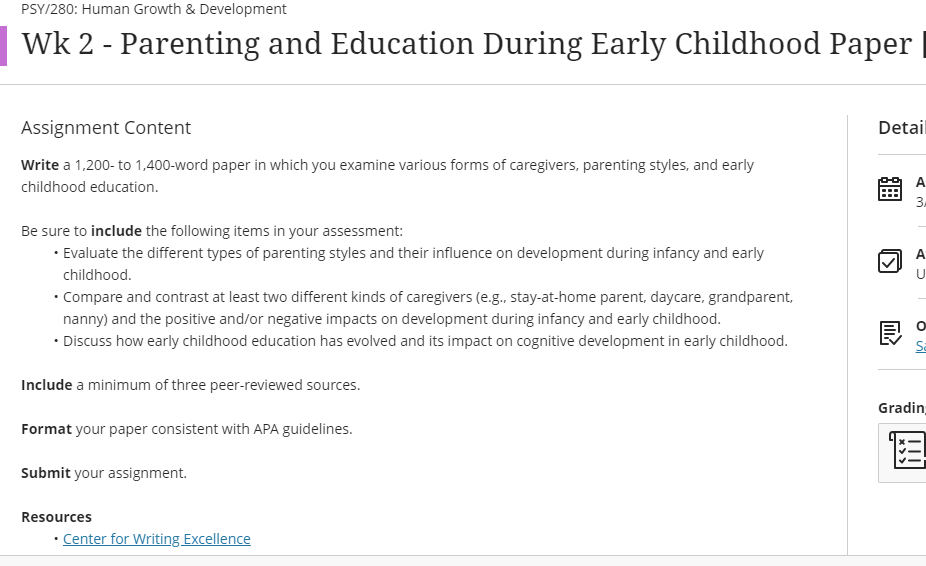This screenshot has width=926, height=566.
Task: Open the grading rubric checklist icon
Action: click(906, 452)
